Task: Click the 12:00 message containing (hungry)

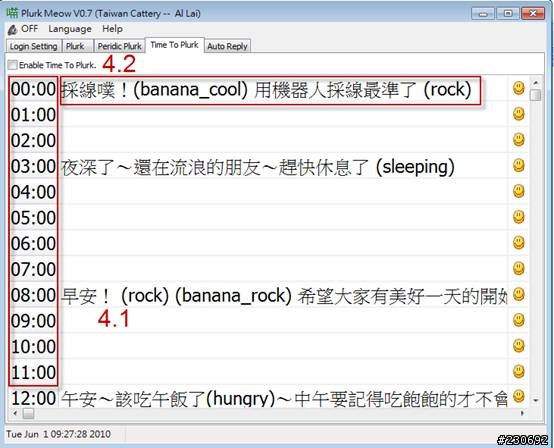Action: click(x=284, y=397)
